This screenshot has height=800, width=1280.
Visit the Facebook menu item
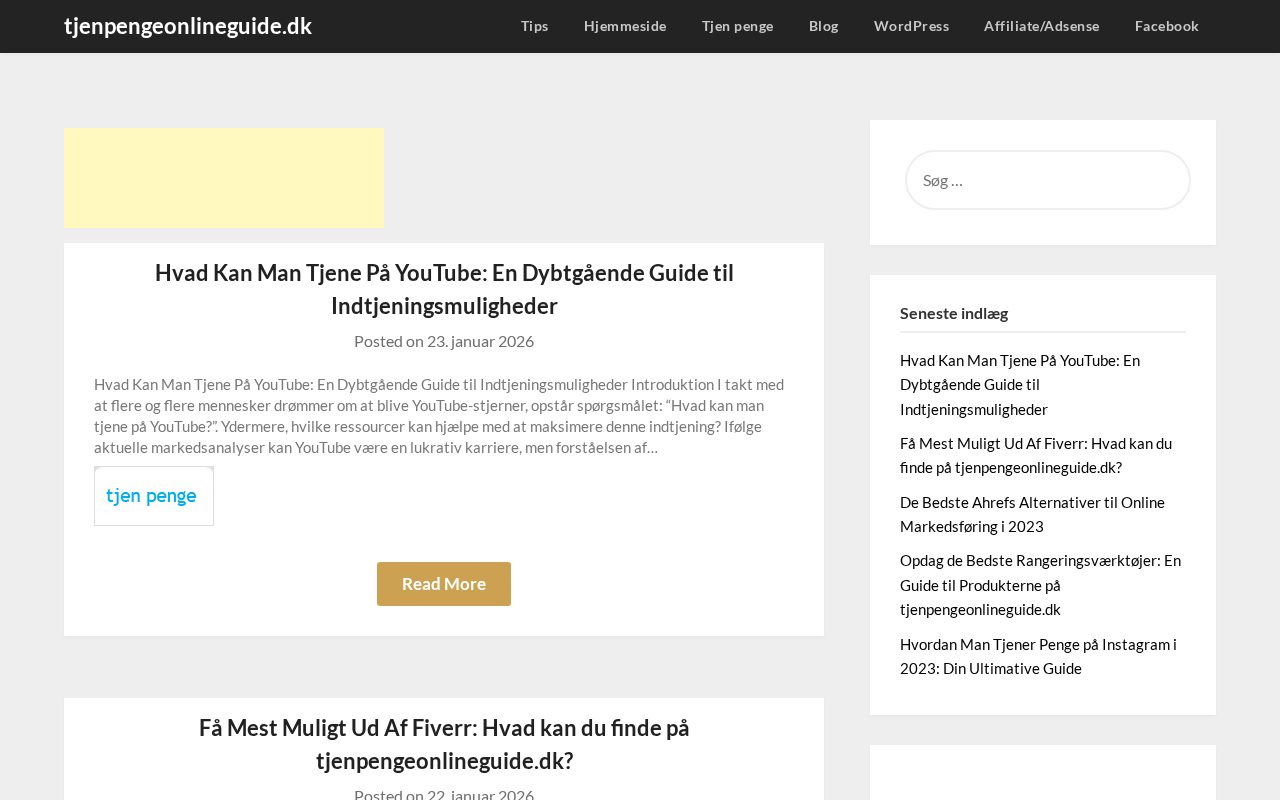pos(1167,26)
